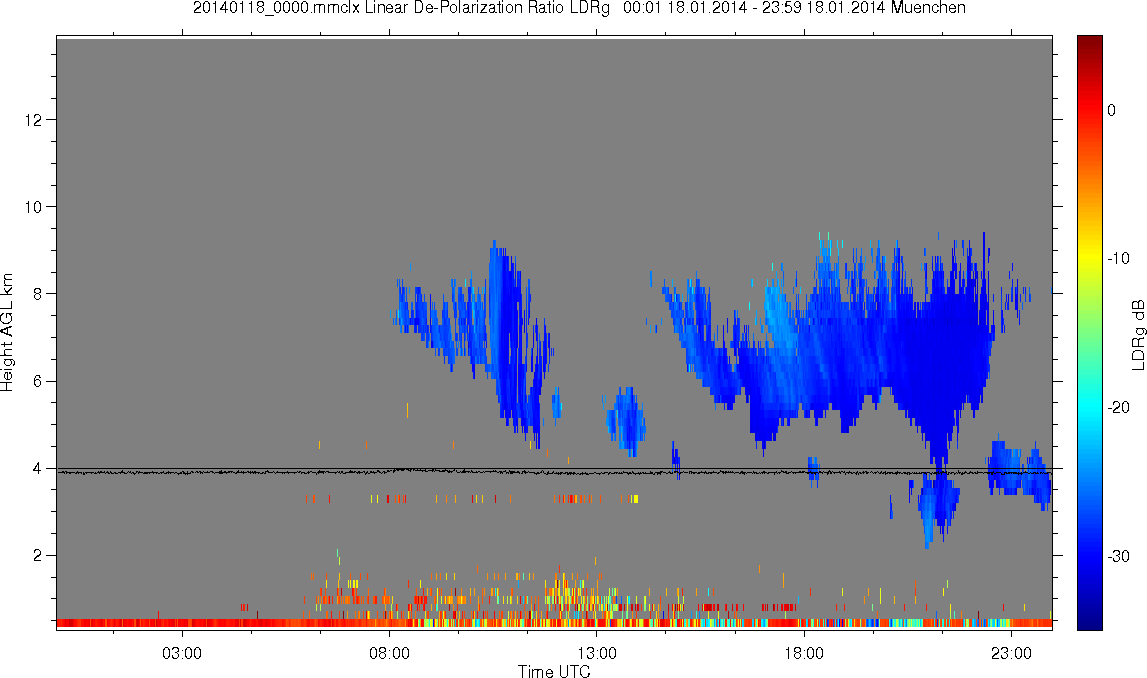The height and width of the screenshot is (678, 1147).
Task: Click the colorbar label '0'
Action: coord(1111,110)
